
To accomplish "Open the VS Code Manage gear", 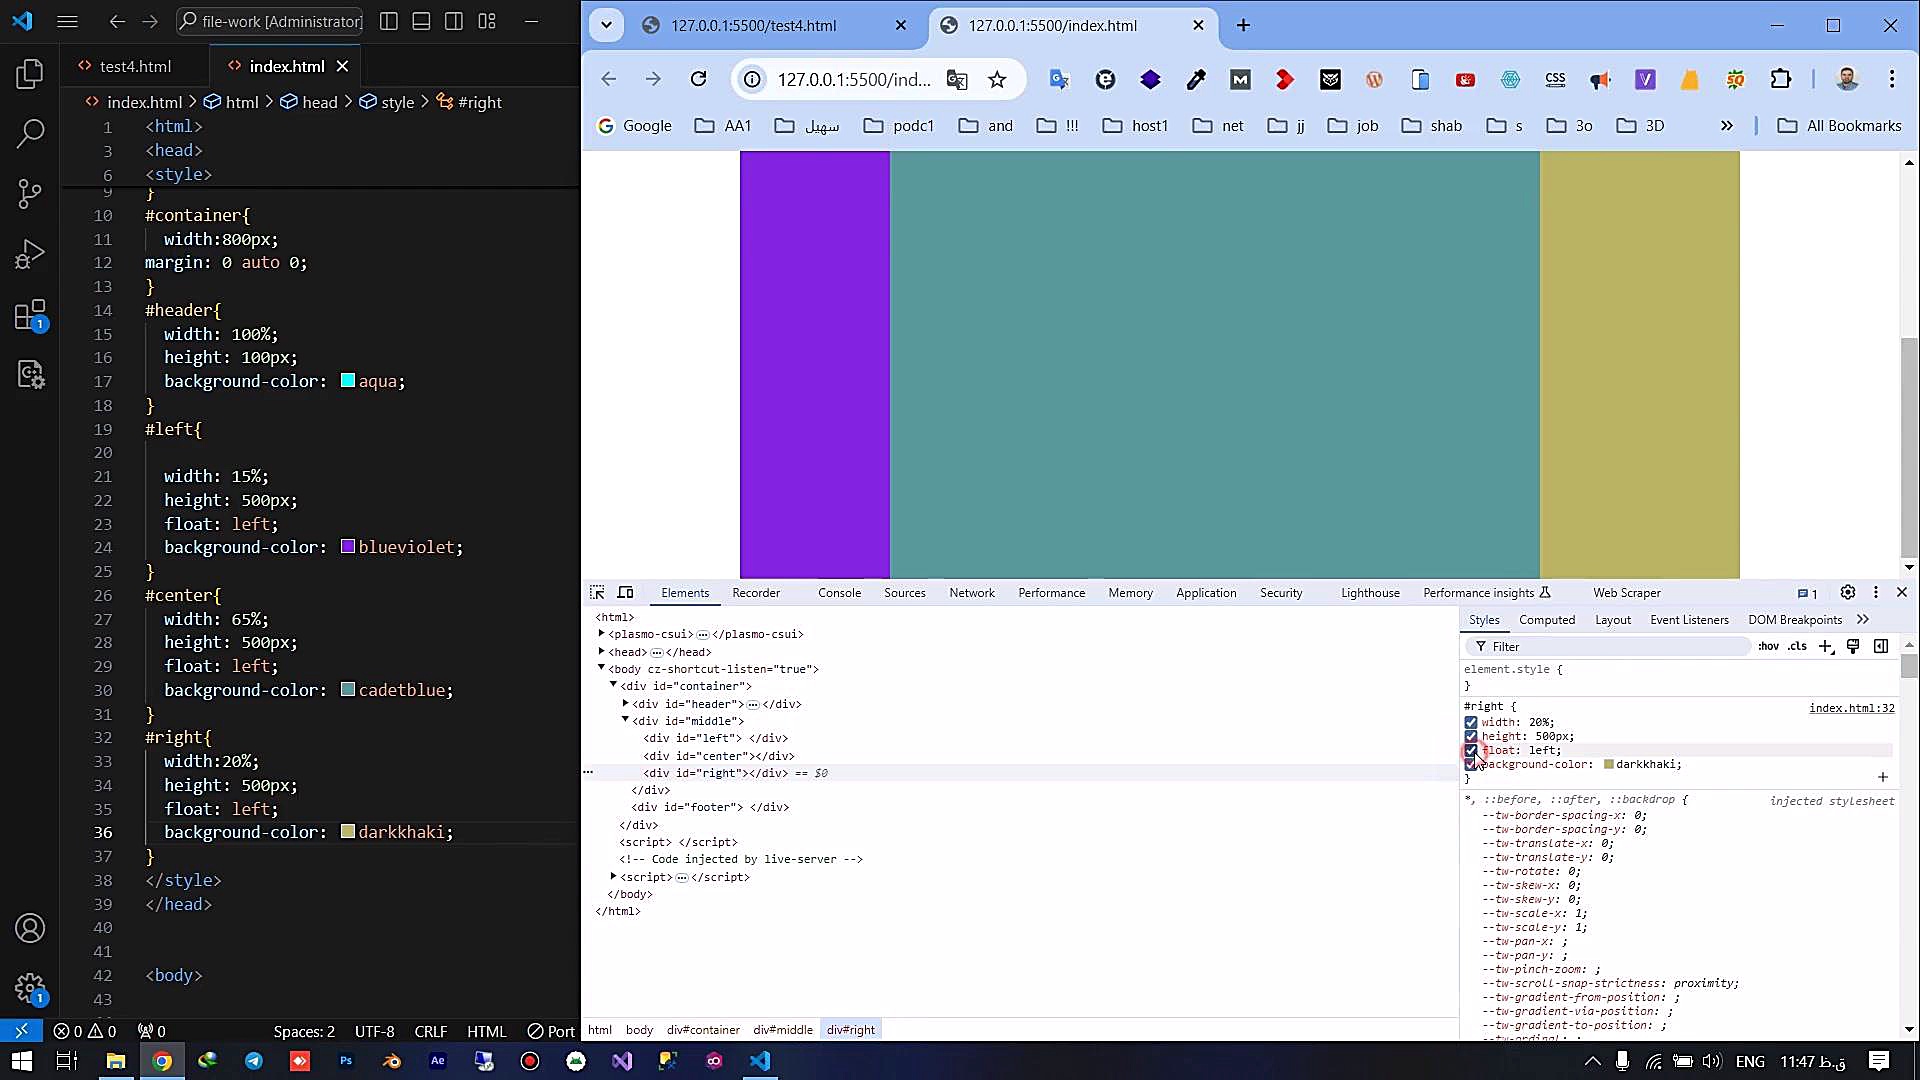I will (30, 989).
